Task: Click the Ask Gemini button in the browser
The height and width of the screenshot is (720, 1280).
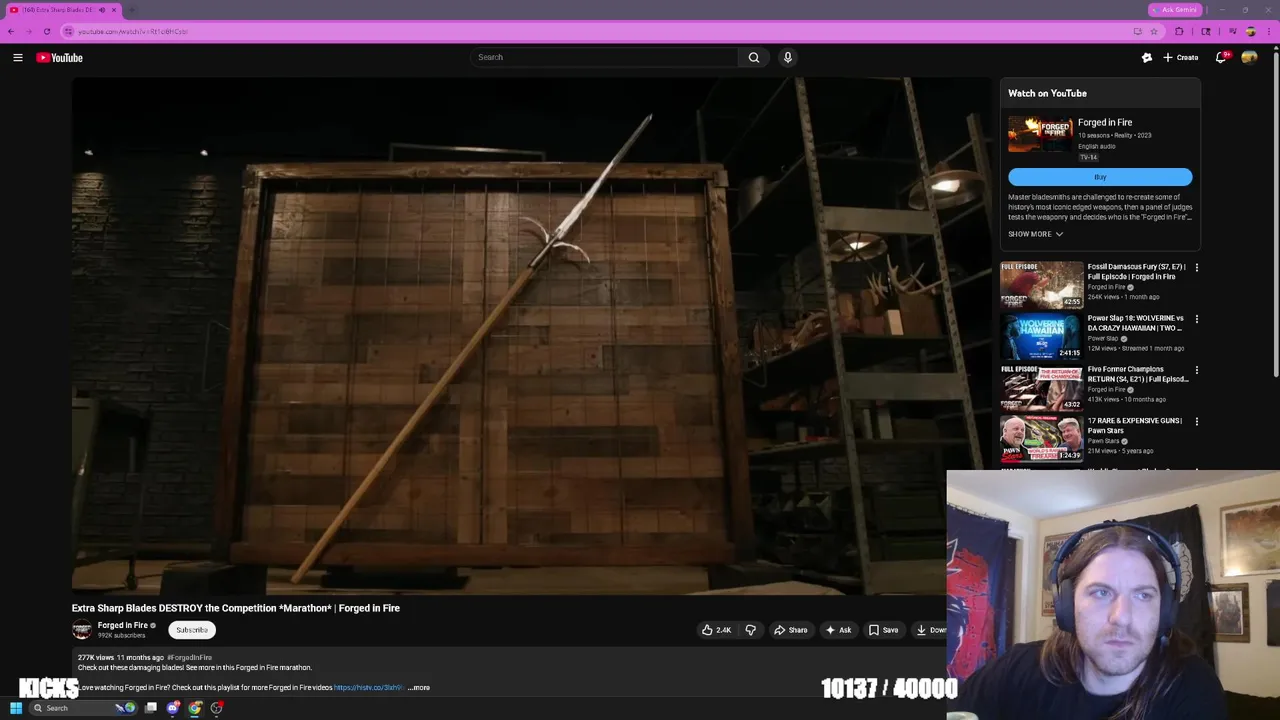Action: coord(1174,10)
